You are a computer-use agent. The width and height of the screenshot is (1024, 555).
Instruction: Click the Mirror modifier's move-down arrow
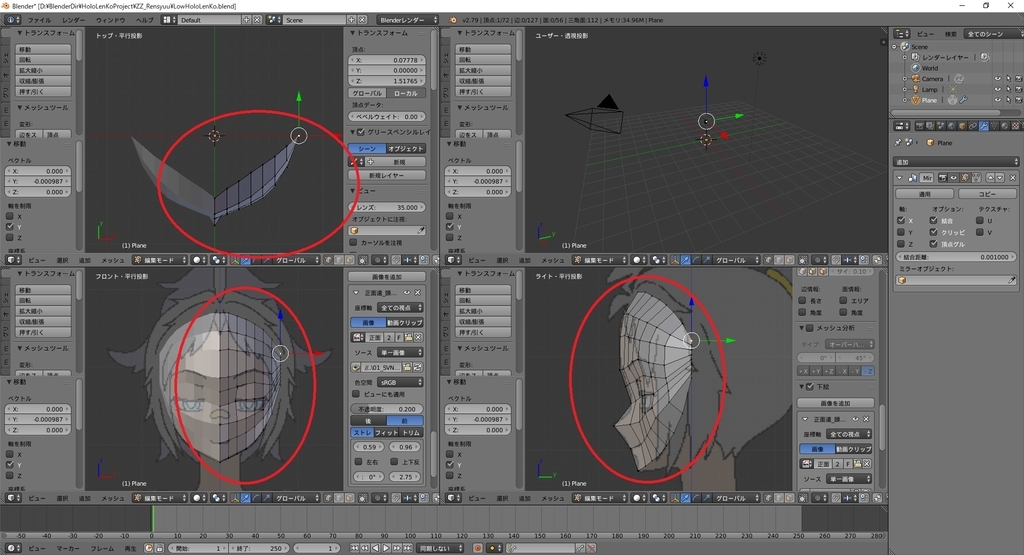click(x=1000, y=178)
